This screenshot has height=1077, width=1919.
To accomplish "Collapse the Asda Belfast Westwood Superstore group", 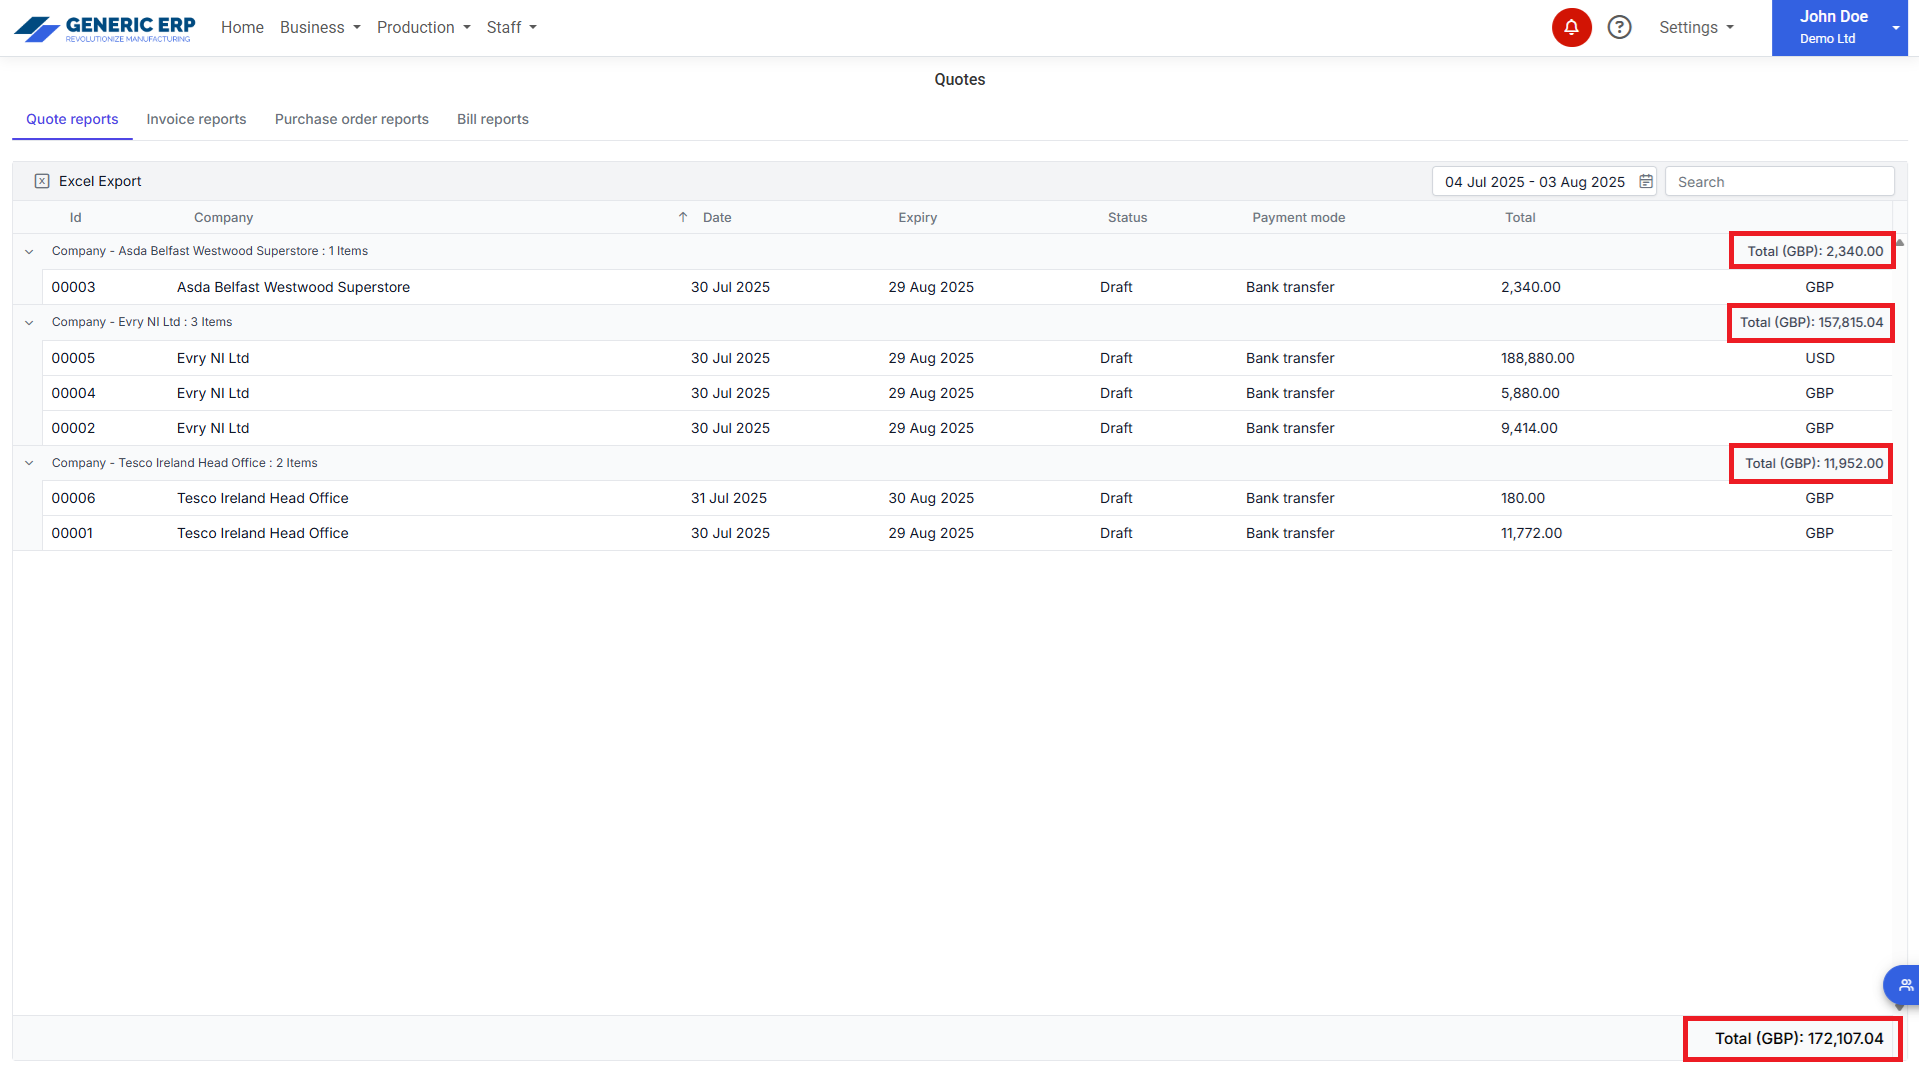I will pos(29,252).
